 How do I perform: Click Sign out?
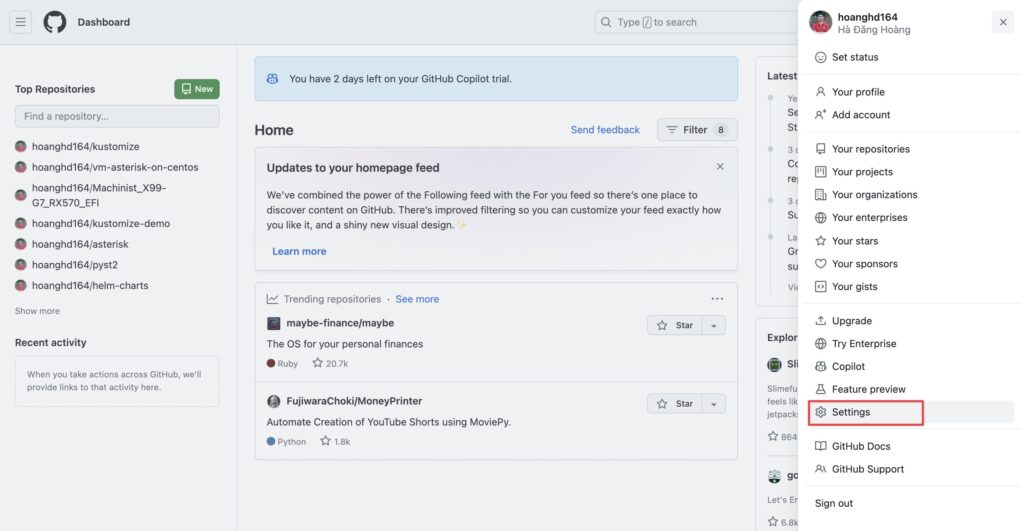click(x=911, y=504)
